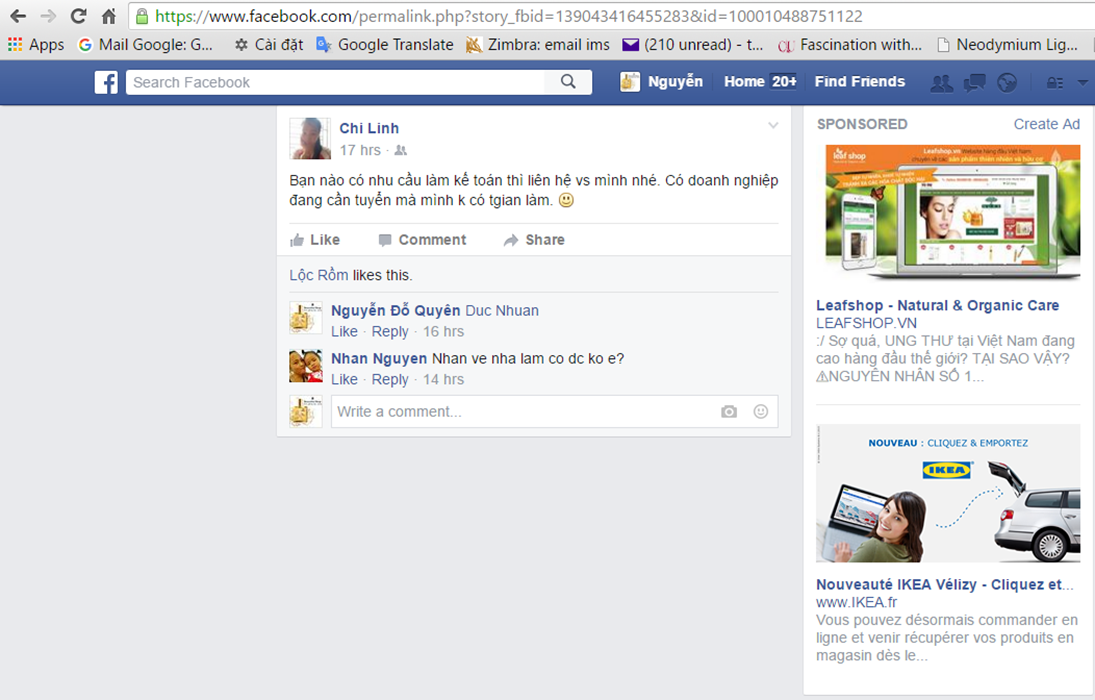Open friend requests icon
This screenshot has height=700, width=1095.
click(x=941, y=83)
